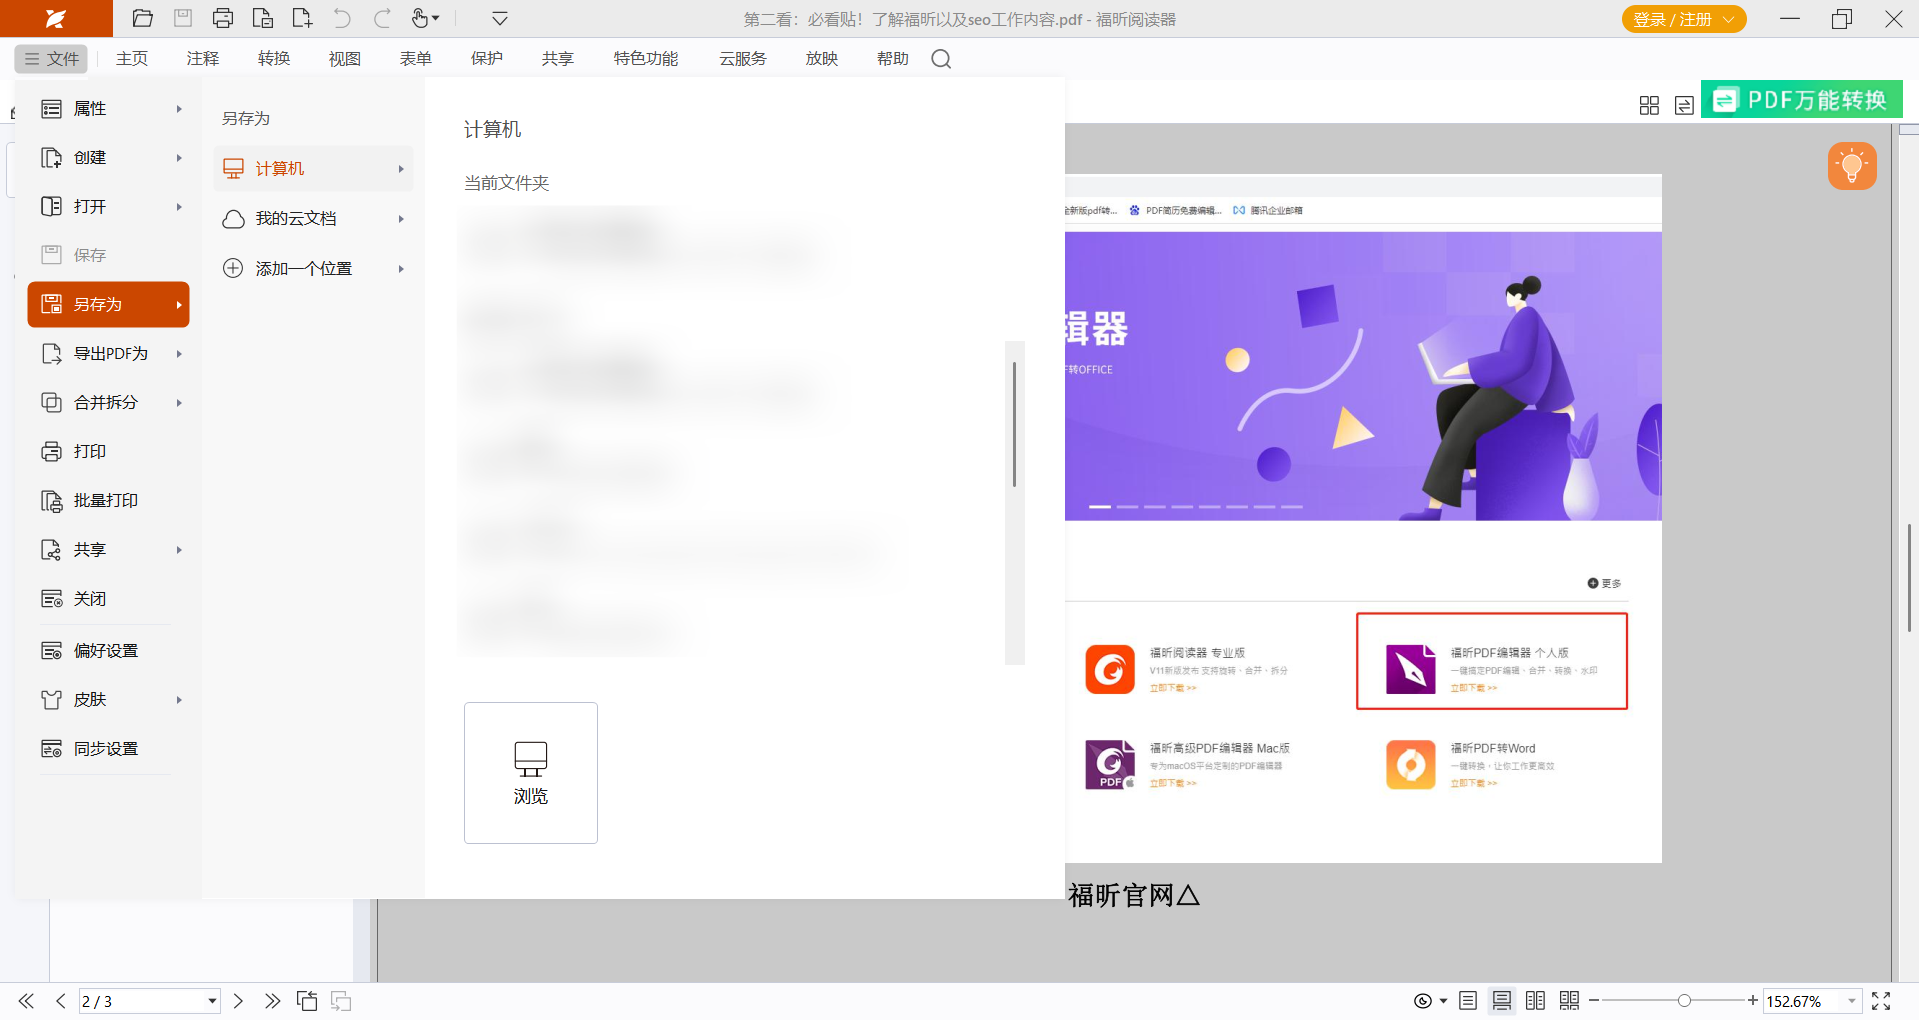Switch to single page view mode

click(1468, 1001)
